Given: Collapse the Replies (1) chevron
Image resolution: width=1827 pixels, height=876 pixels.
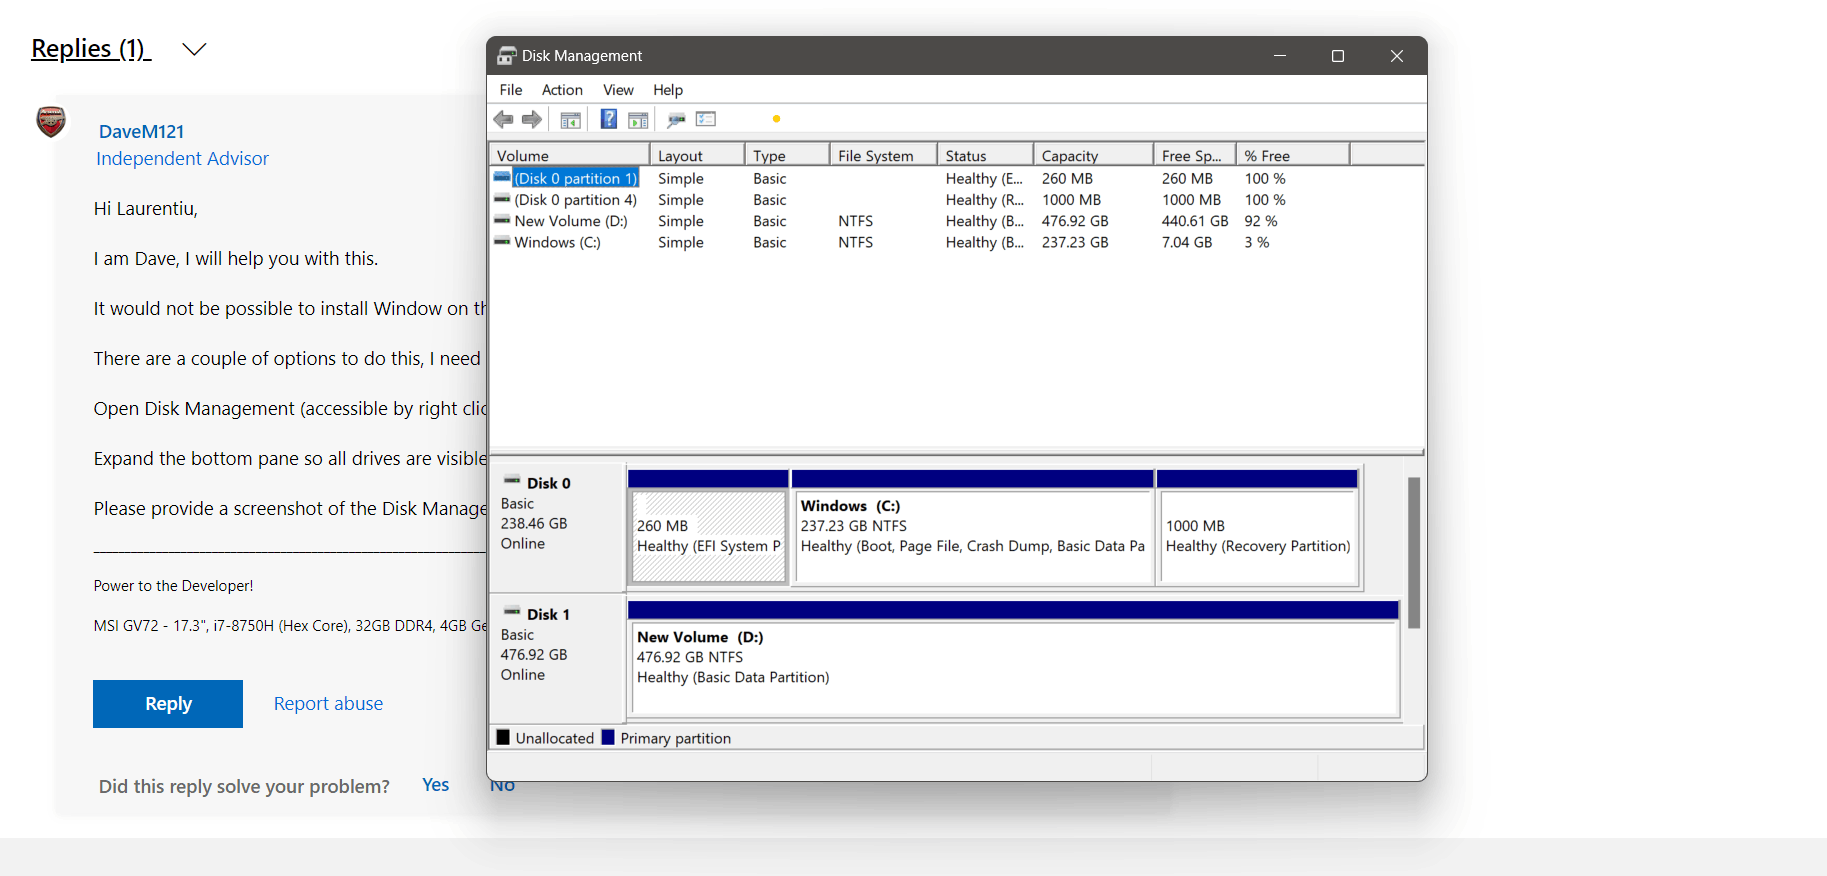Looking at the screenshot, I should point(194,49).
